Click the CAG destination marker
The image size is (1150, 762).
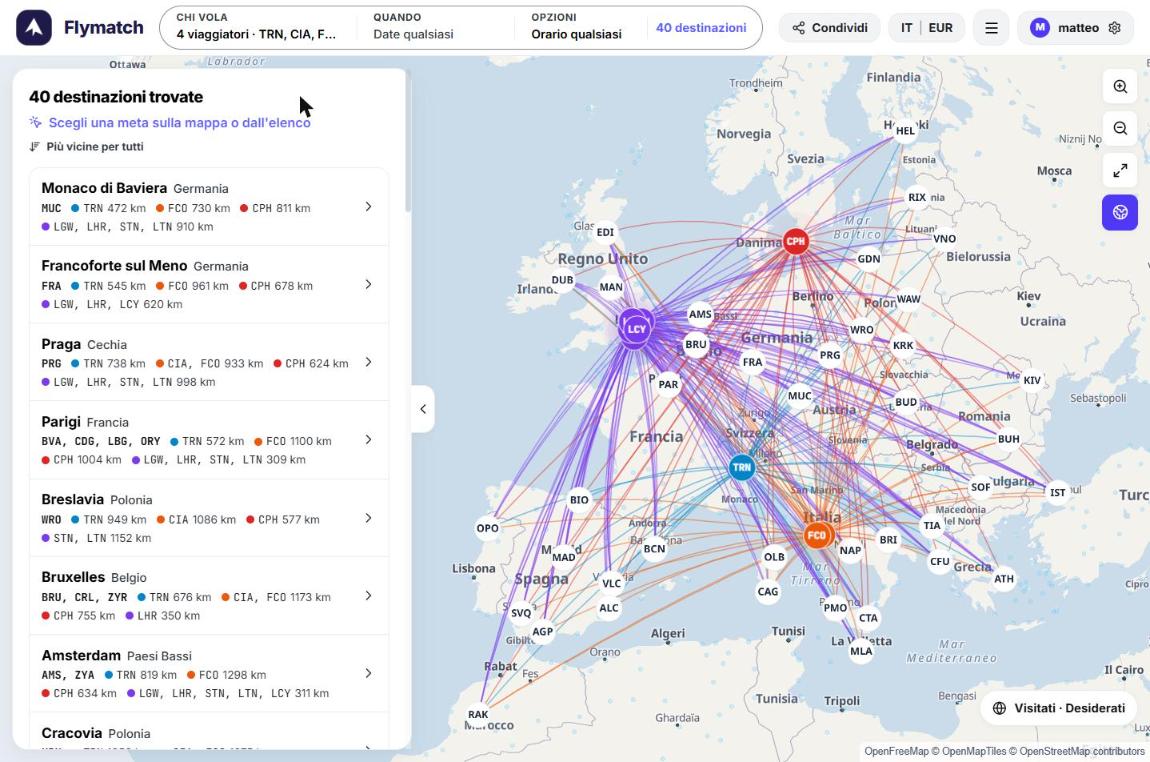768,591
